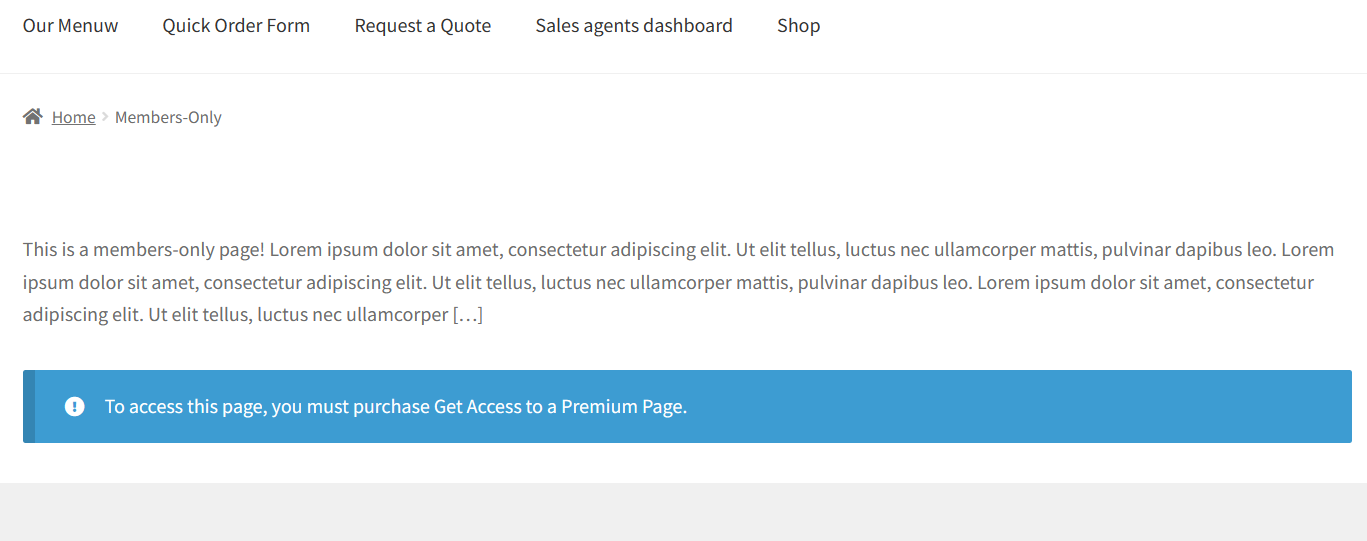Follow the Home breadcrumb link

(74, 118)
